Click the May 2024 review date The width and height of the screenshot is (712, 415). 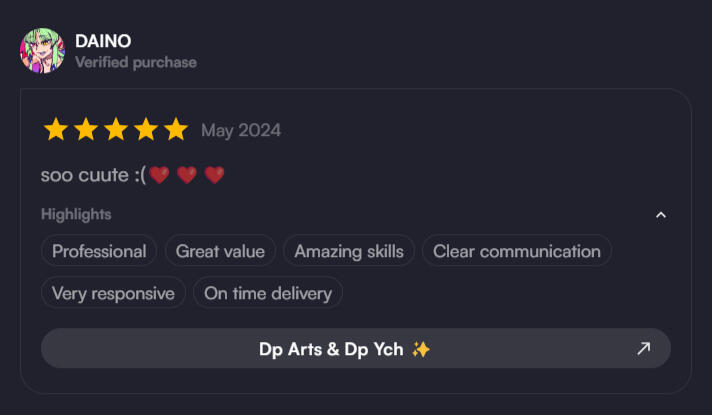coord(241,130)
